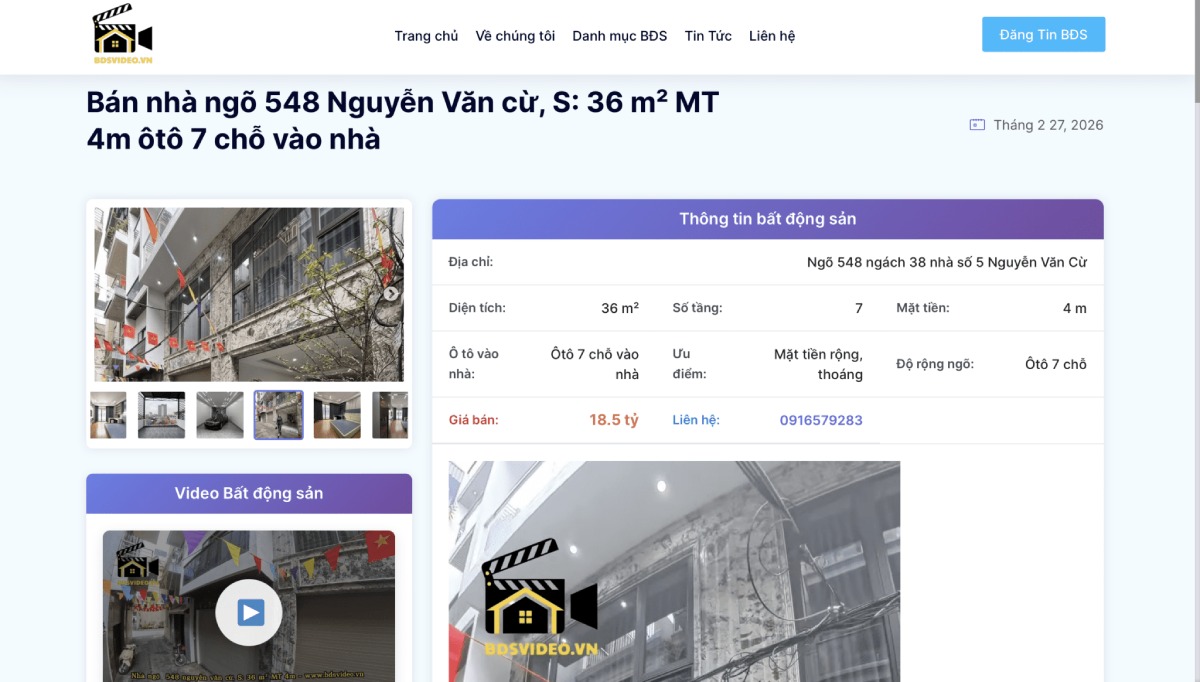Open the Trang chủ page
Image resolution: width=1200 pixels, height=682 pixels.
click(x=426, y=35)
